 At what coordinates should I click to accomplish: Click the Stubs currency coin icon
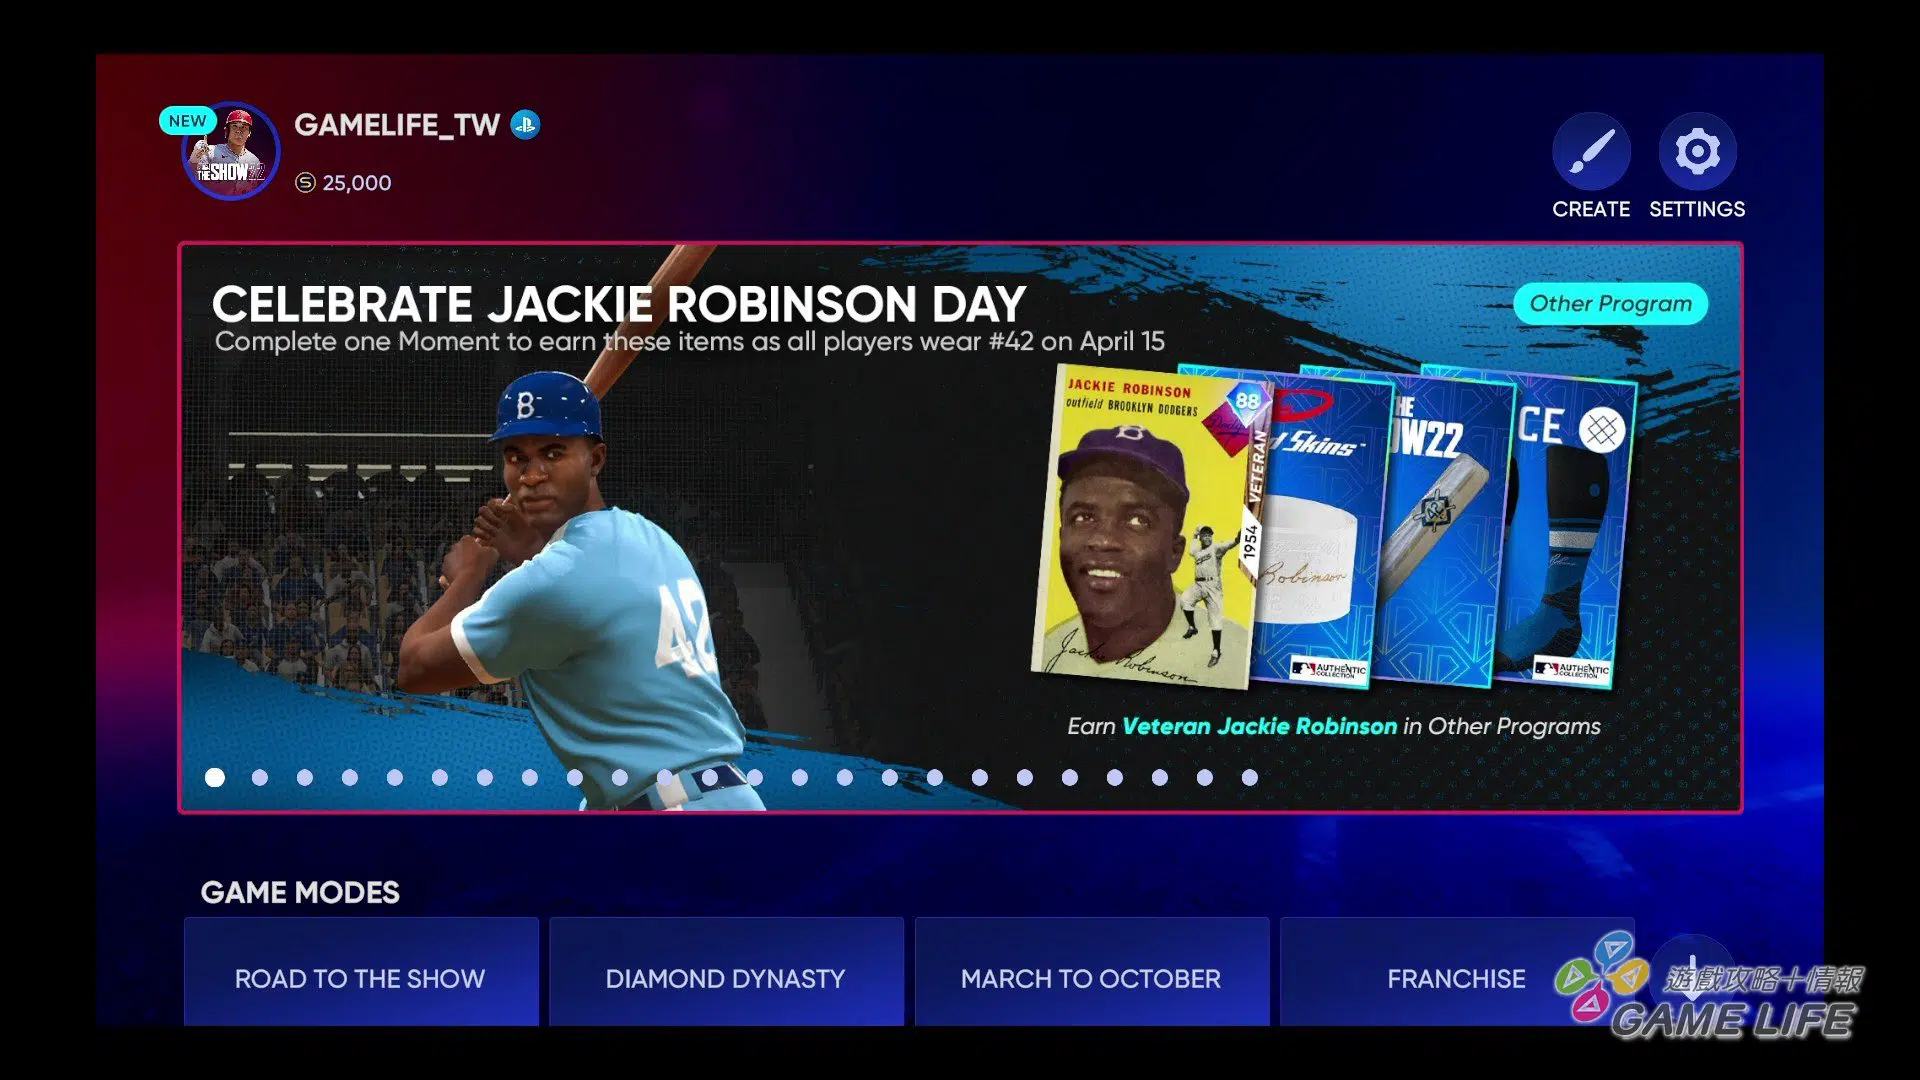point(305,183)
